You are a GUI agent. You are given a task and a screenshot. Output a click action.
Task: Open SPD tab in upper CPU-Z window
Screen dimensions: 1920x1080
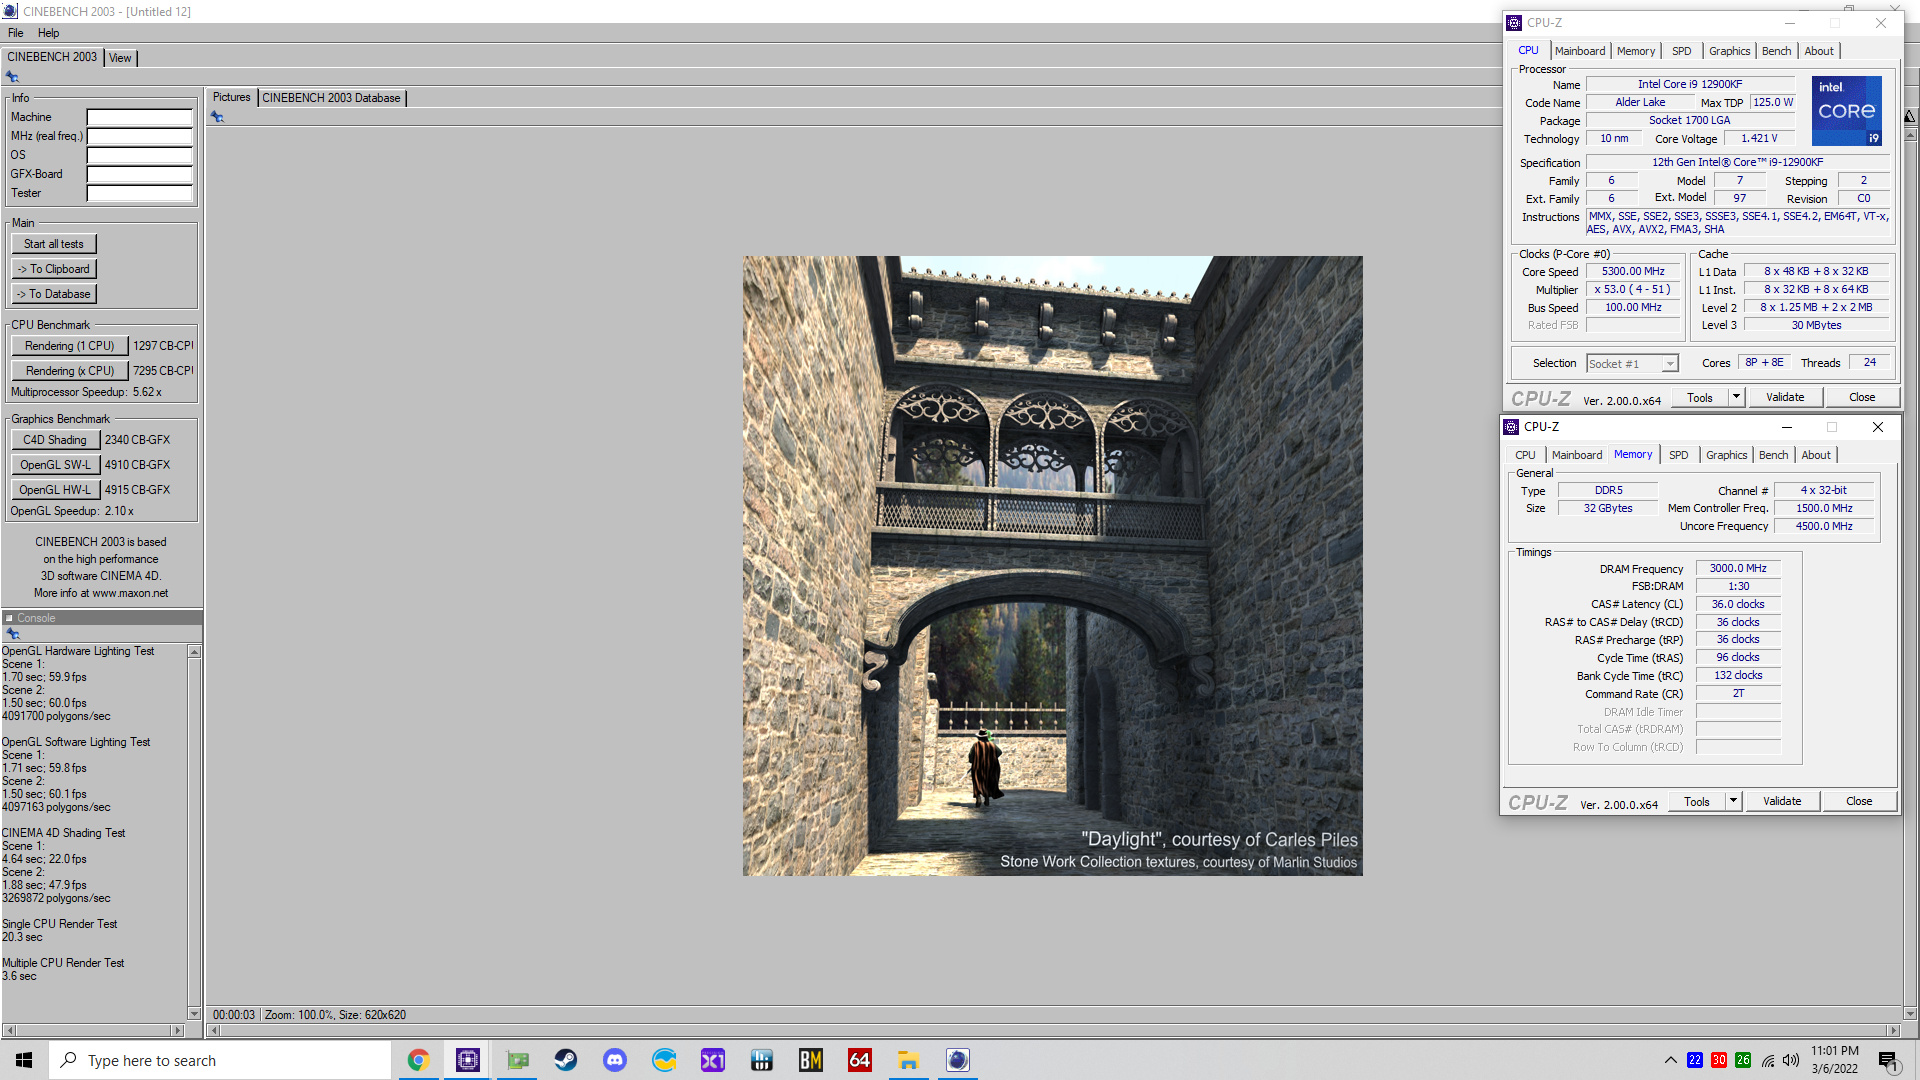1681,51
